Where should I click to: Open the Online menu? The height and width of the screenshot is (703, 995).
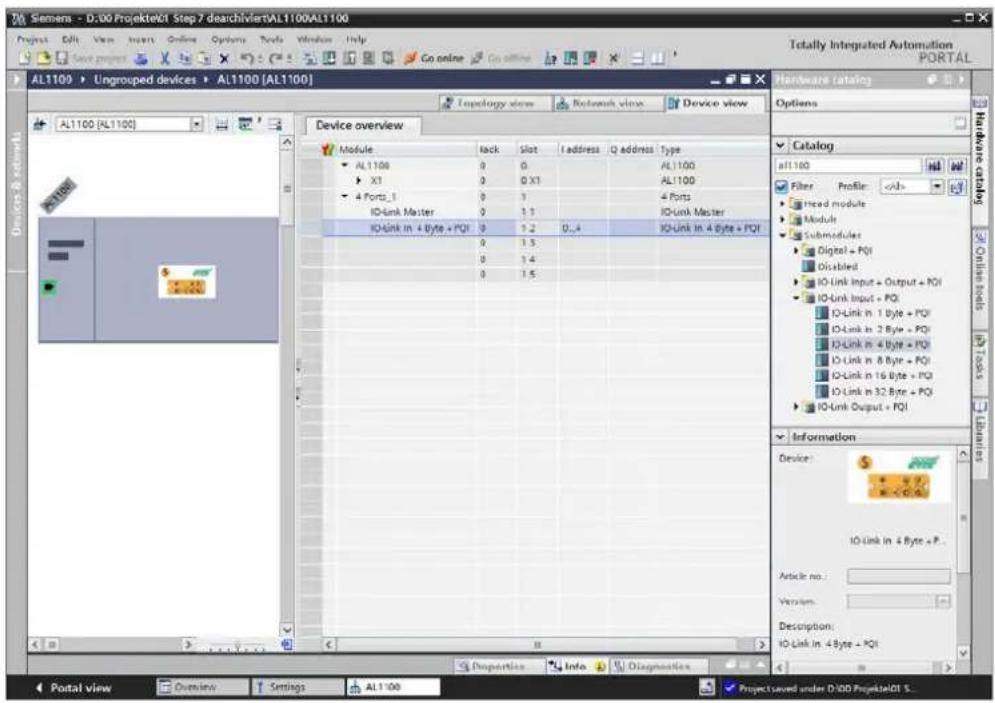pos(181,39)
